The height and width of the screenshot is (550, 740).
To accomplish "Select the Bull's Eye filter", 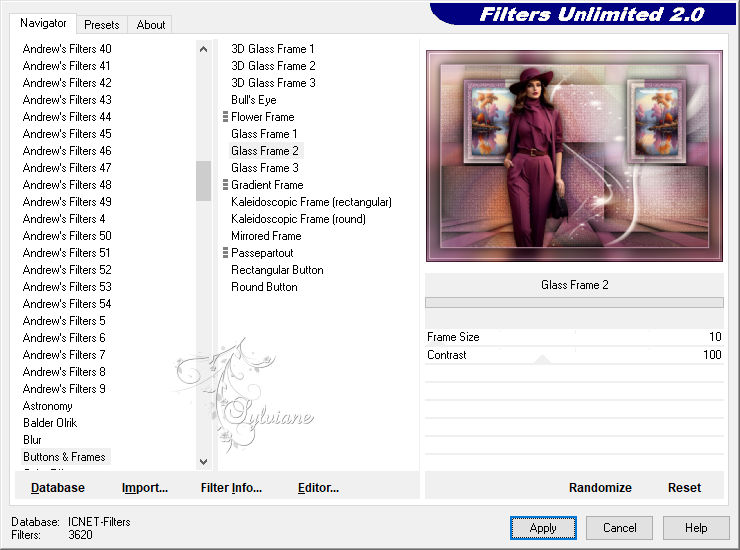I will [254, 100].
